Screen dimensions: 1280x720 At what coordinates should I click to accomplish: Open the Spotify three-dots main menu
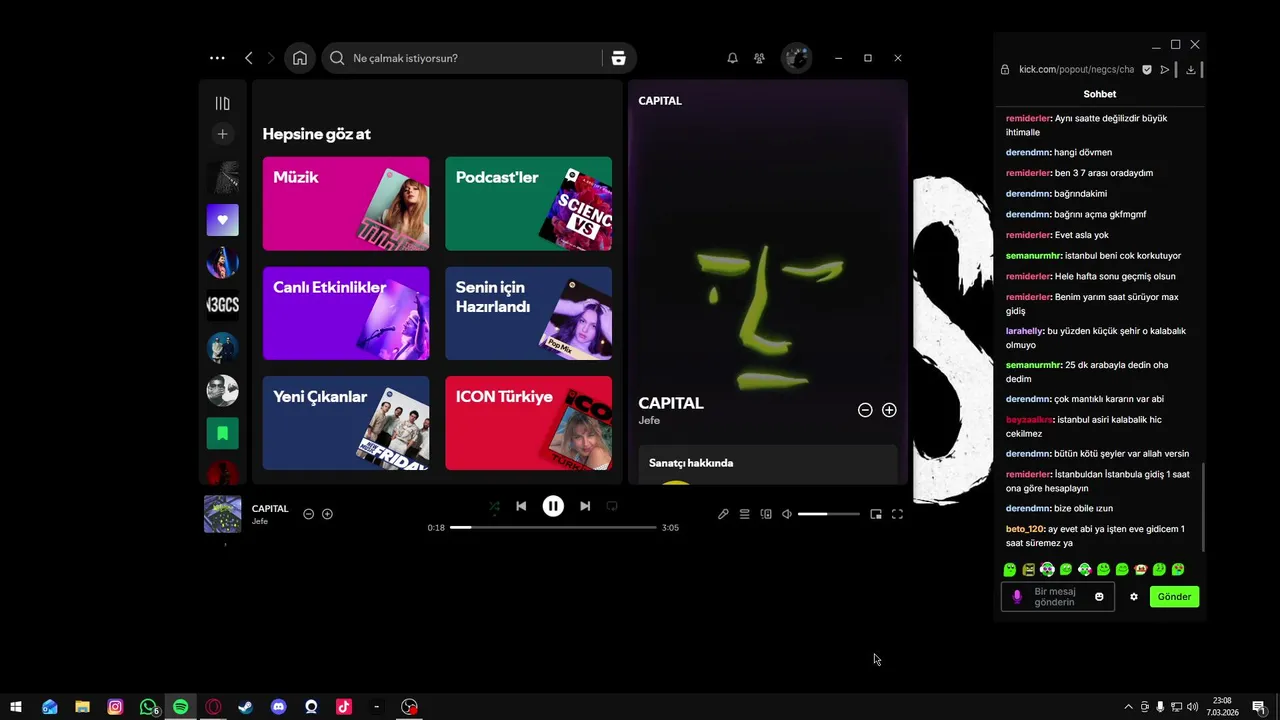pyautogui.click(x=217, y=58)
